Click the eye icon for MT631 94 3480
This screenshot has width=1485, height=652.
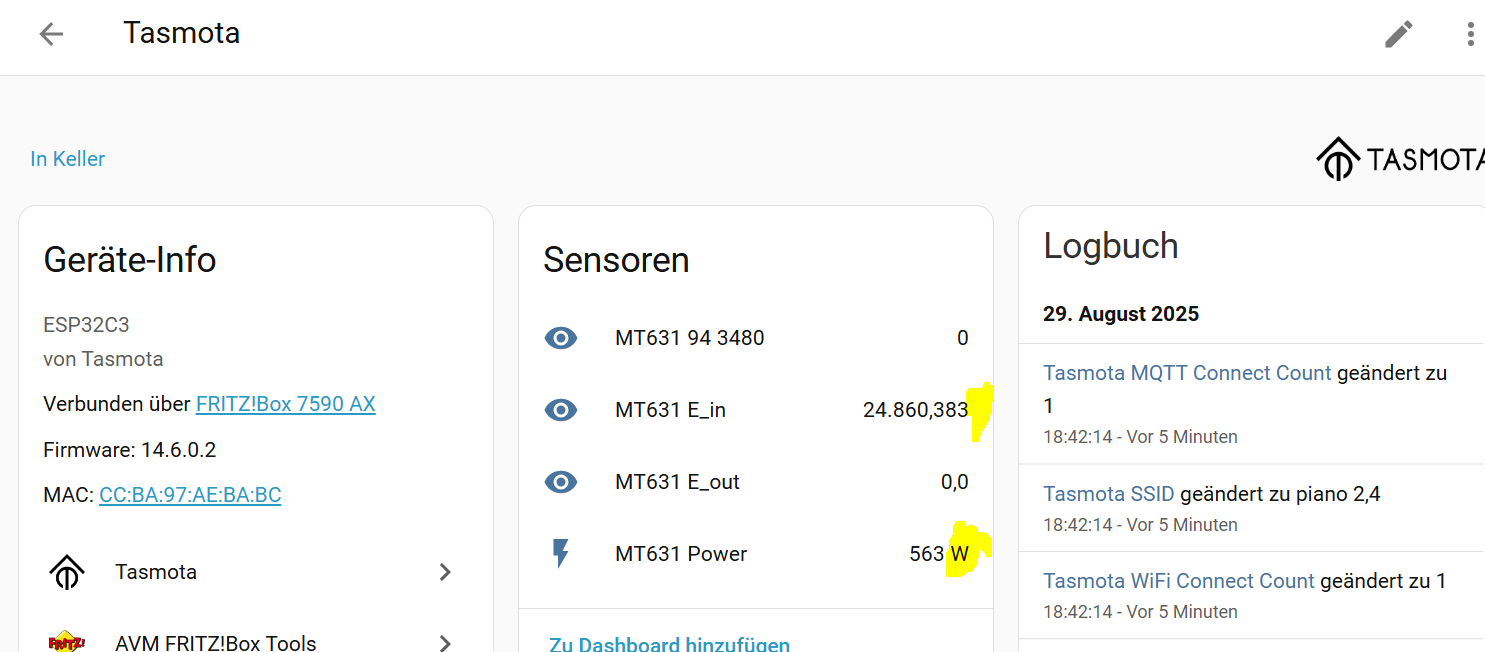[x=561, y=338]
